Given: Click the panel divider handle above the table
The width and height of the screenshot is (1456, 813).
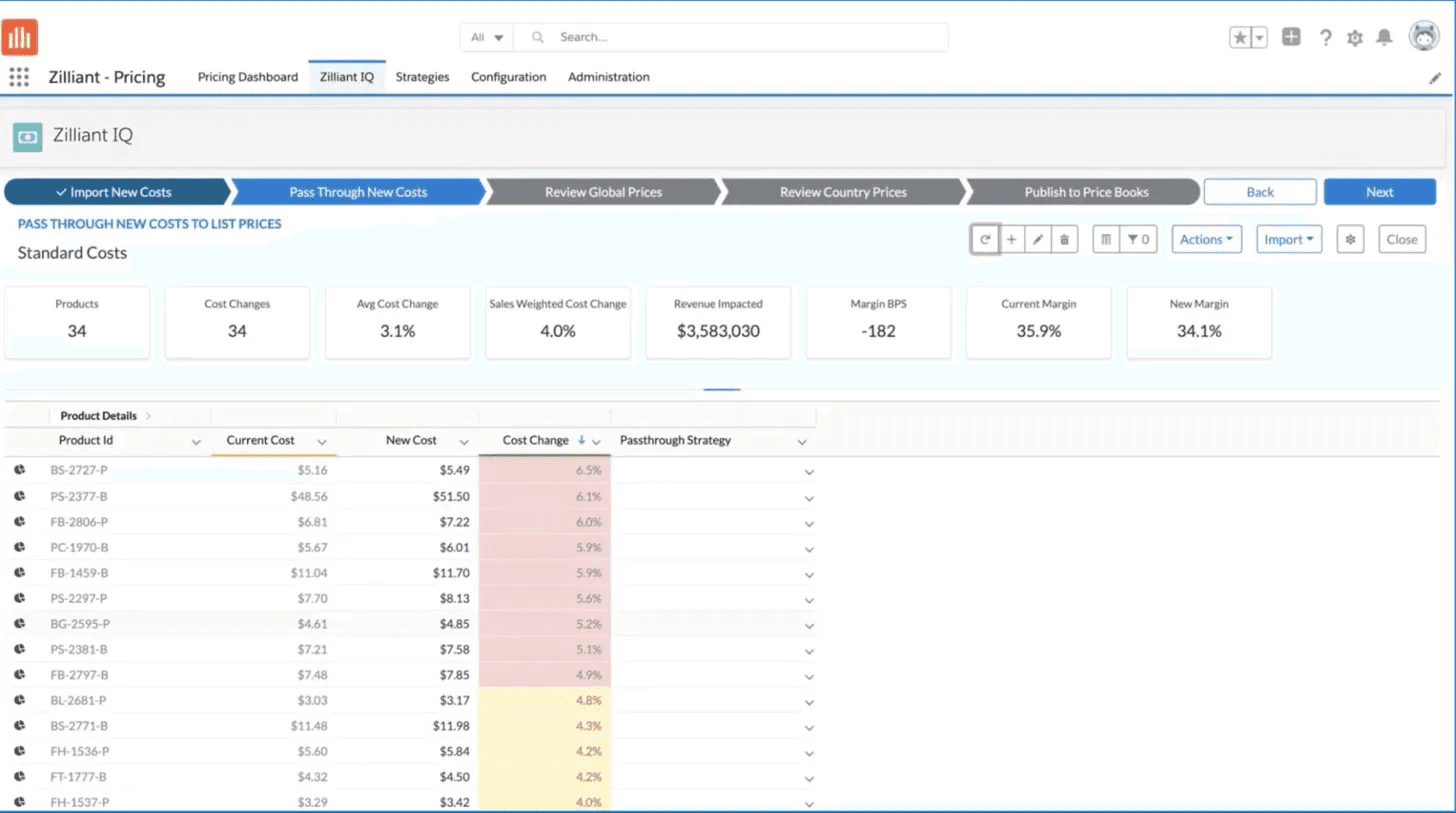Looking at the screenshot, I should [x=722, y=389].
